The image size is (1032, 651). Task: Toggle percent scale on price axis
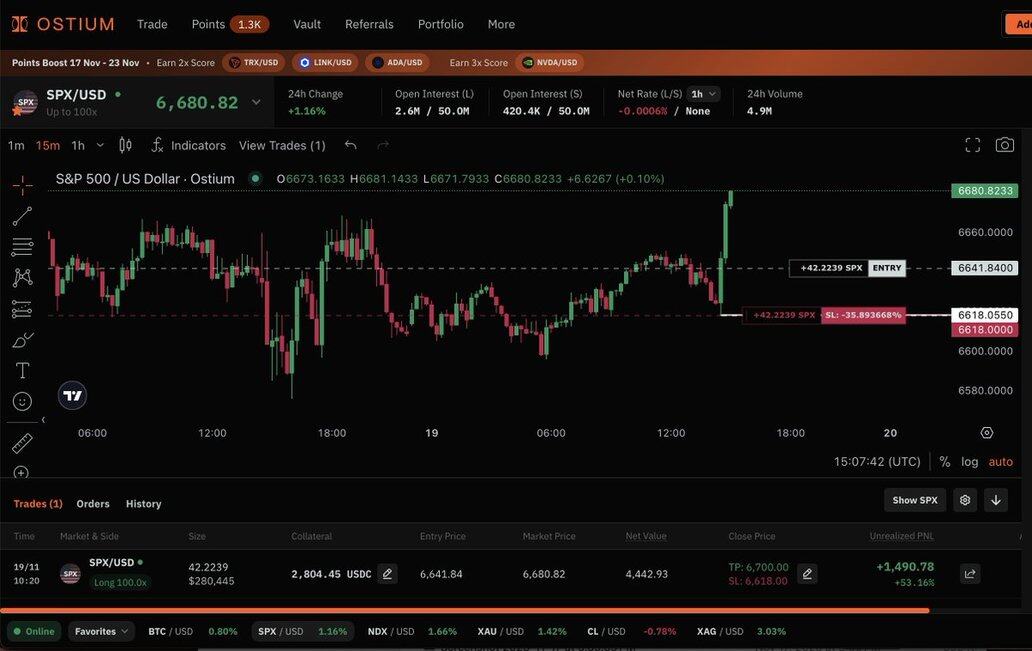pos(944,462)
